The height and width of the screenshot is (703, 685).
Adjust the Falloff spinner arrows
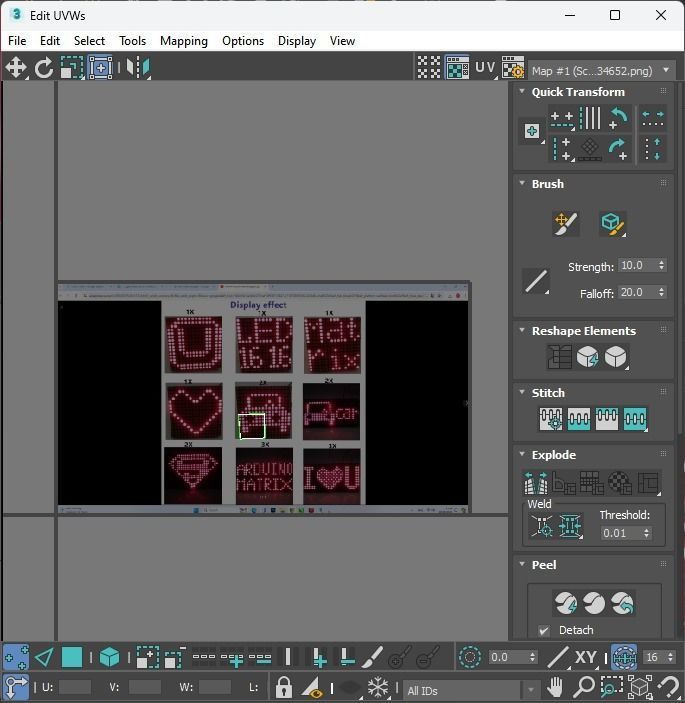pos(661,292)
